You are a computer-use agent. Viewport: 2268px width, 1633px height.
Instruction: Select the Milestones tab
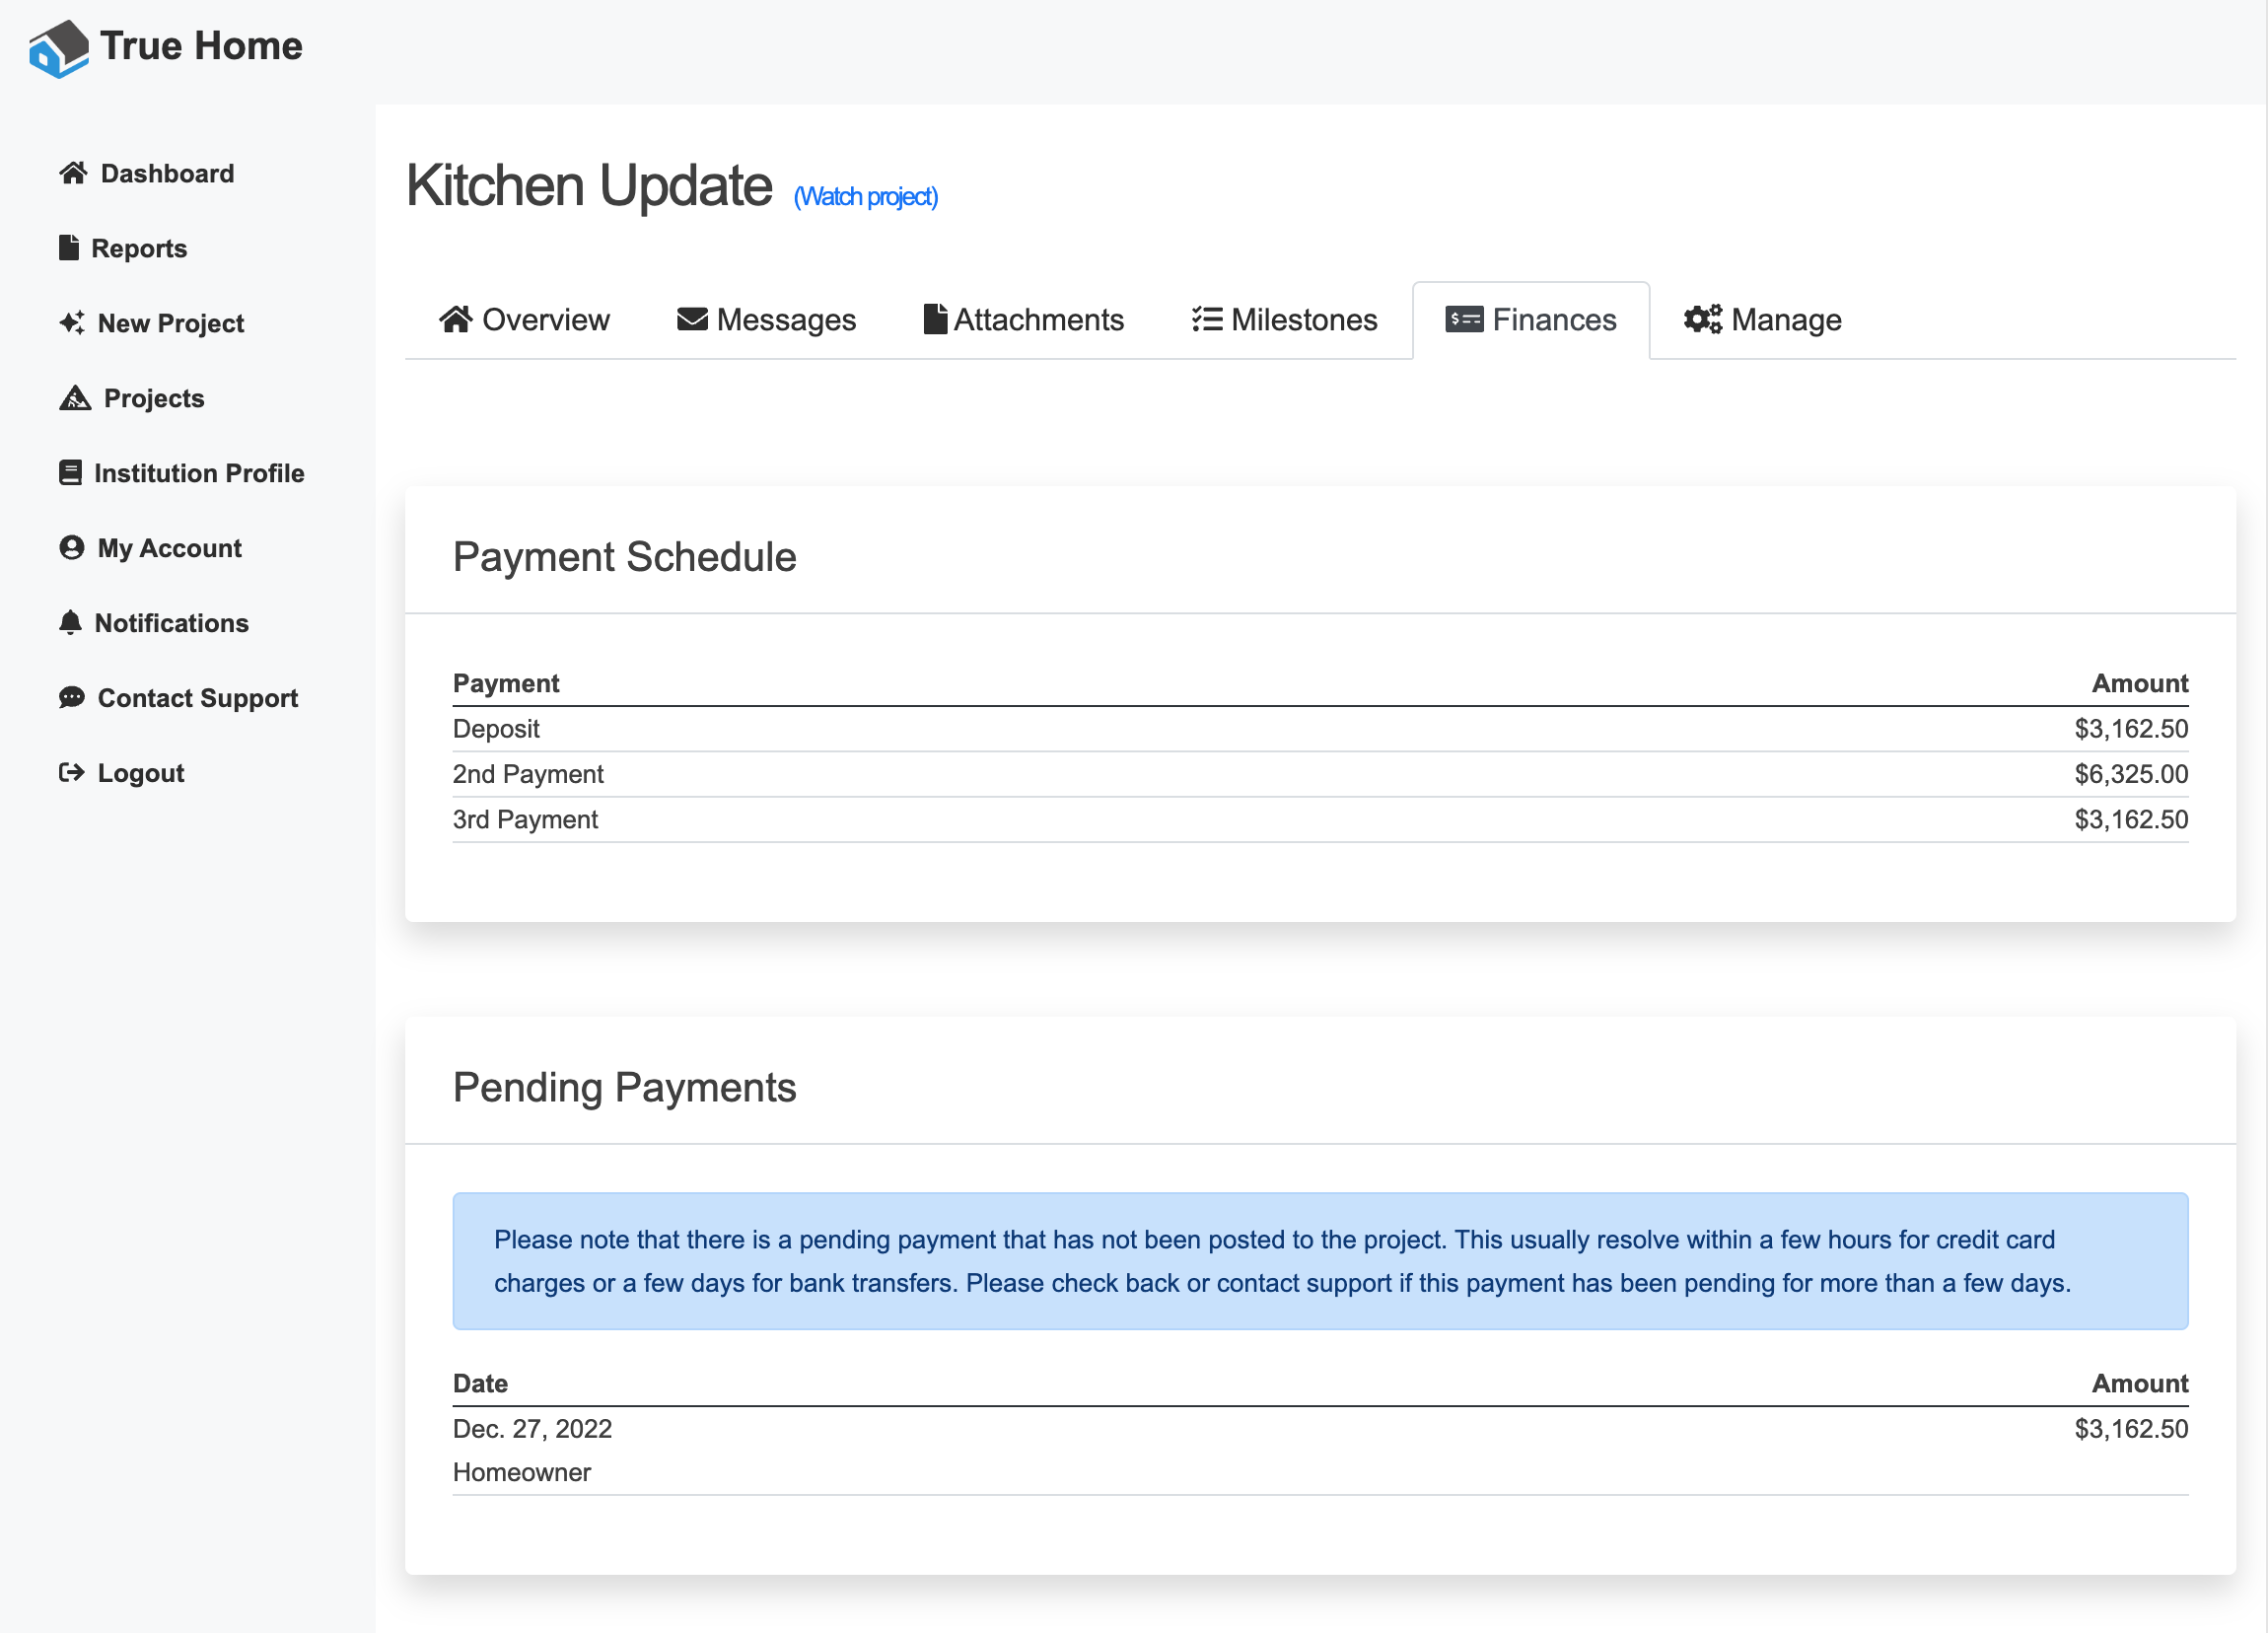pyautogui.click(x=1284, y=320)
